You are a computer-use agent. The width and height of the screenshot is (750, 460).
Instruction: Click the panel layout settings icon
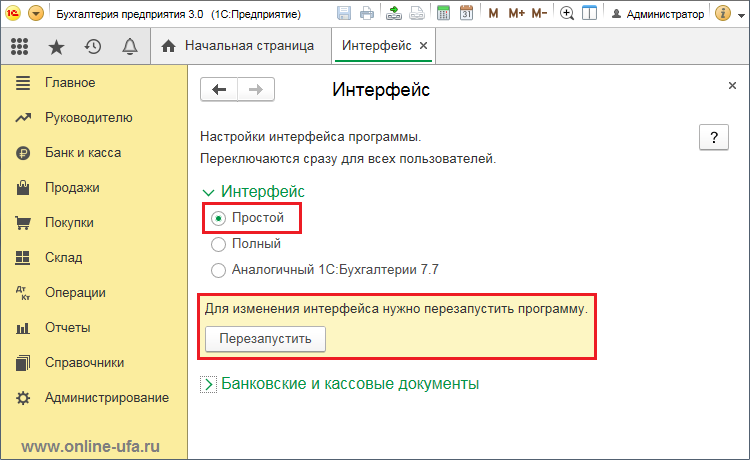[x=590, y=13]
